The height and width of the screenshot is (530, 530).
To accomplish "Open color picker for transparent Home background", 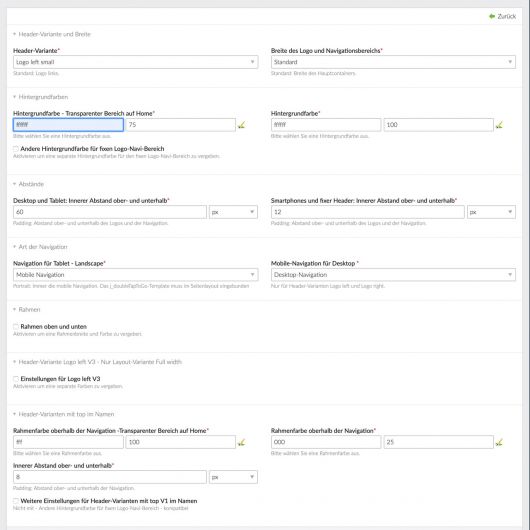I will point(241,125).
